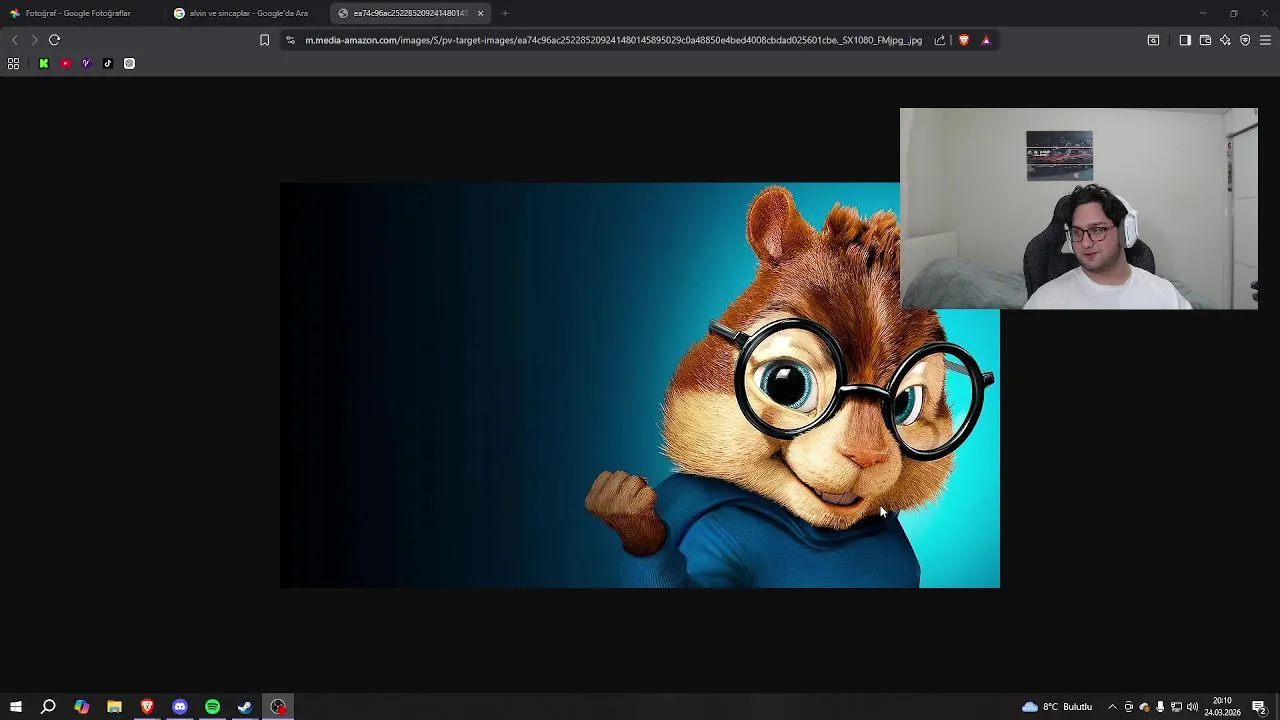Open site settings icon in address bar

290,40
